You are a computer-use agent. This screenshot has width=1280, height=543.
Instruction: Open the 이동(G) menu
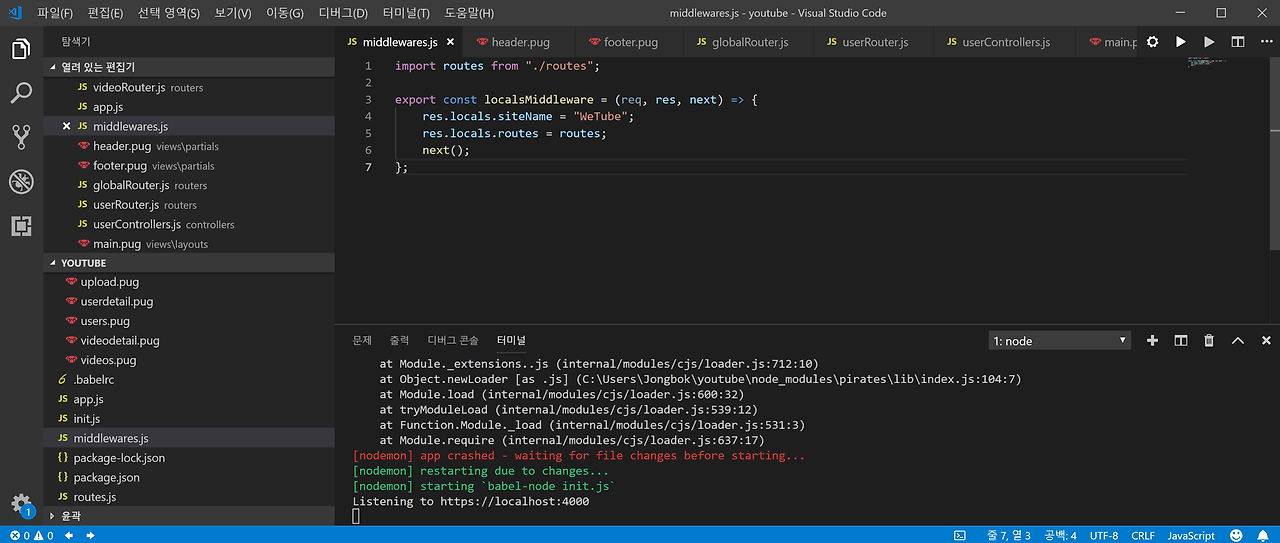coord(285,13)
